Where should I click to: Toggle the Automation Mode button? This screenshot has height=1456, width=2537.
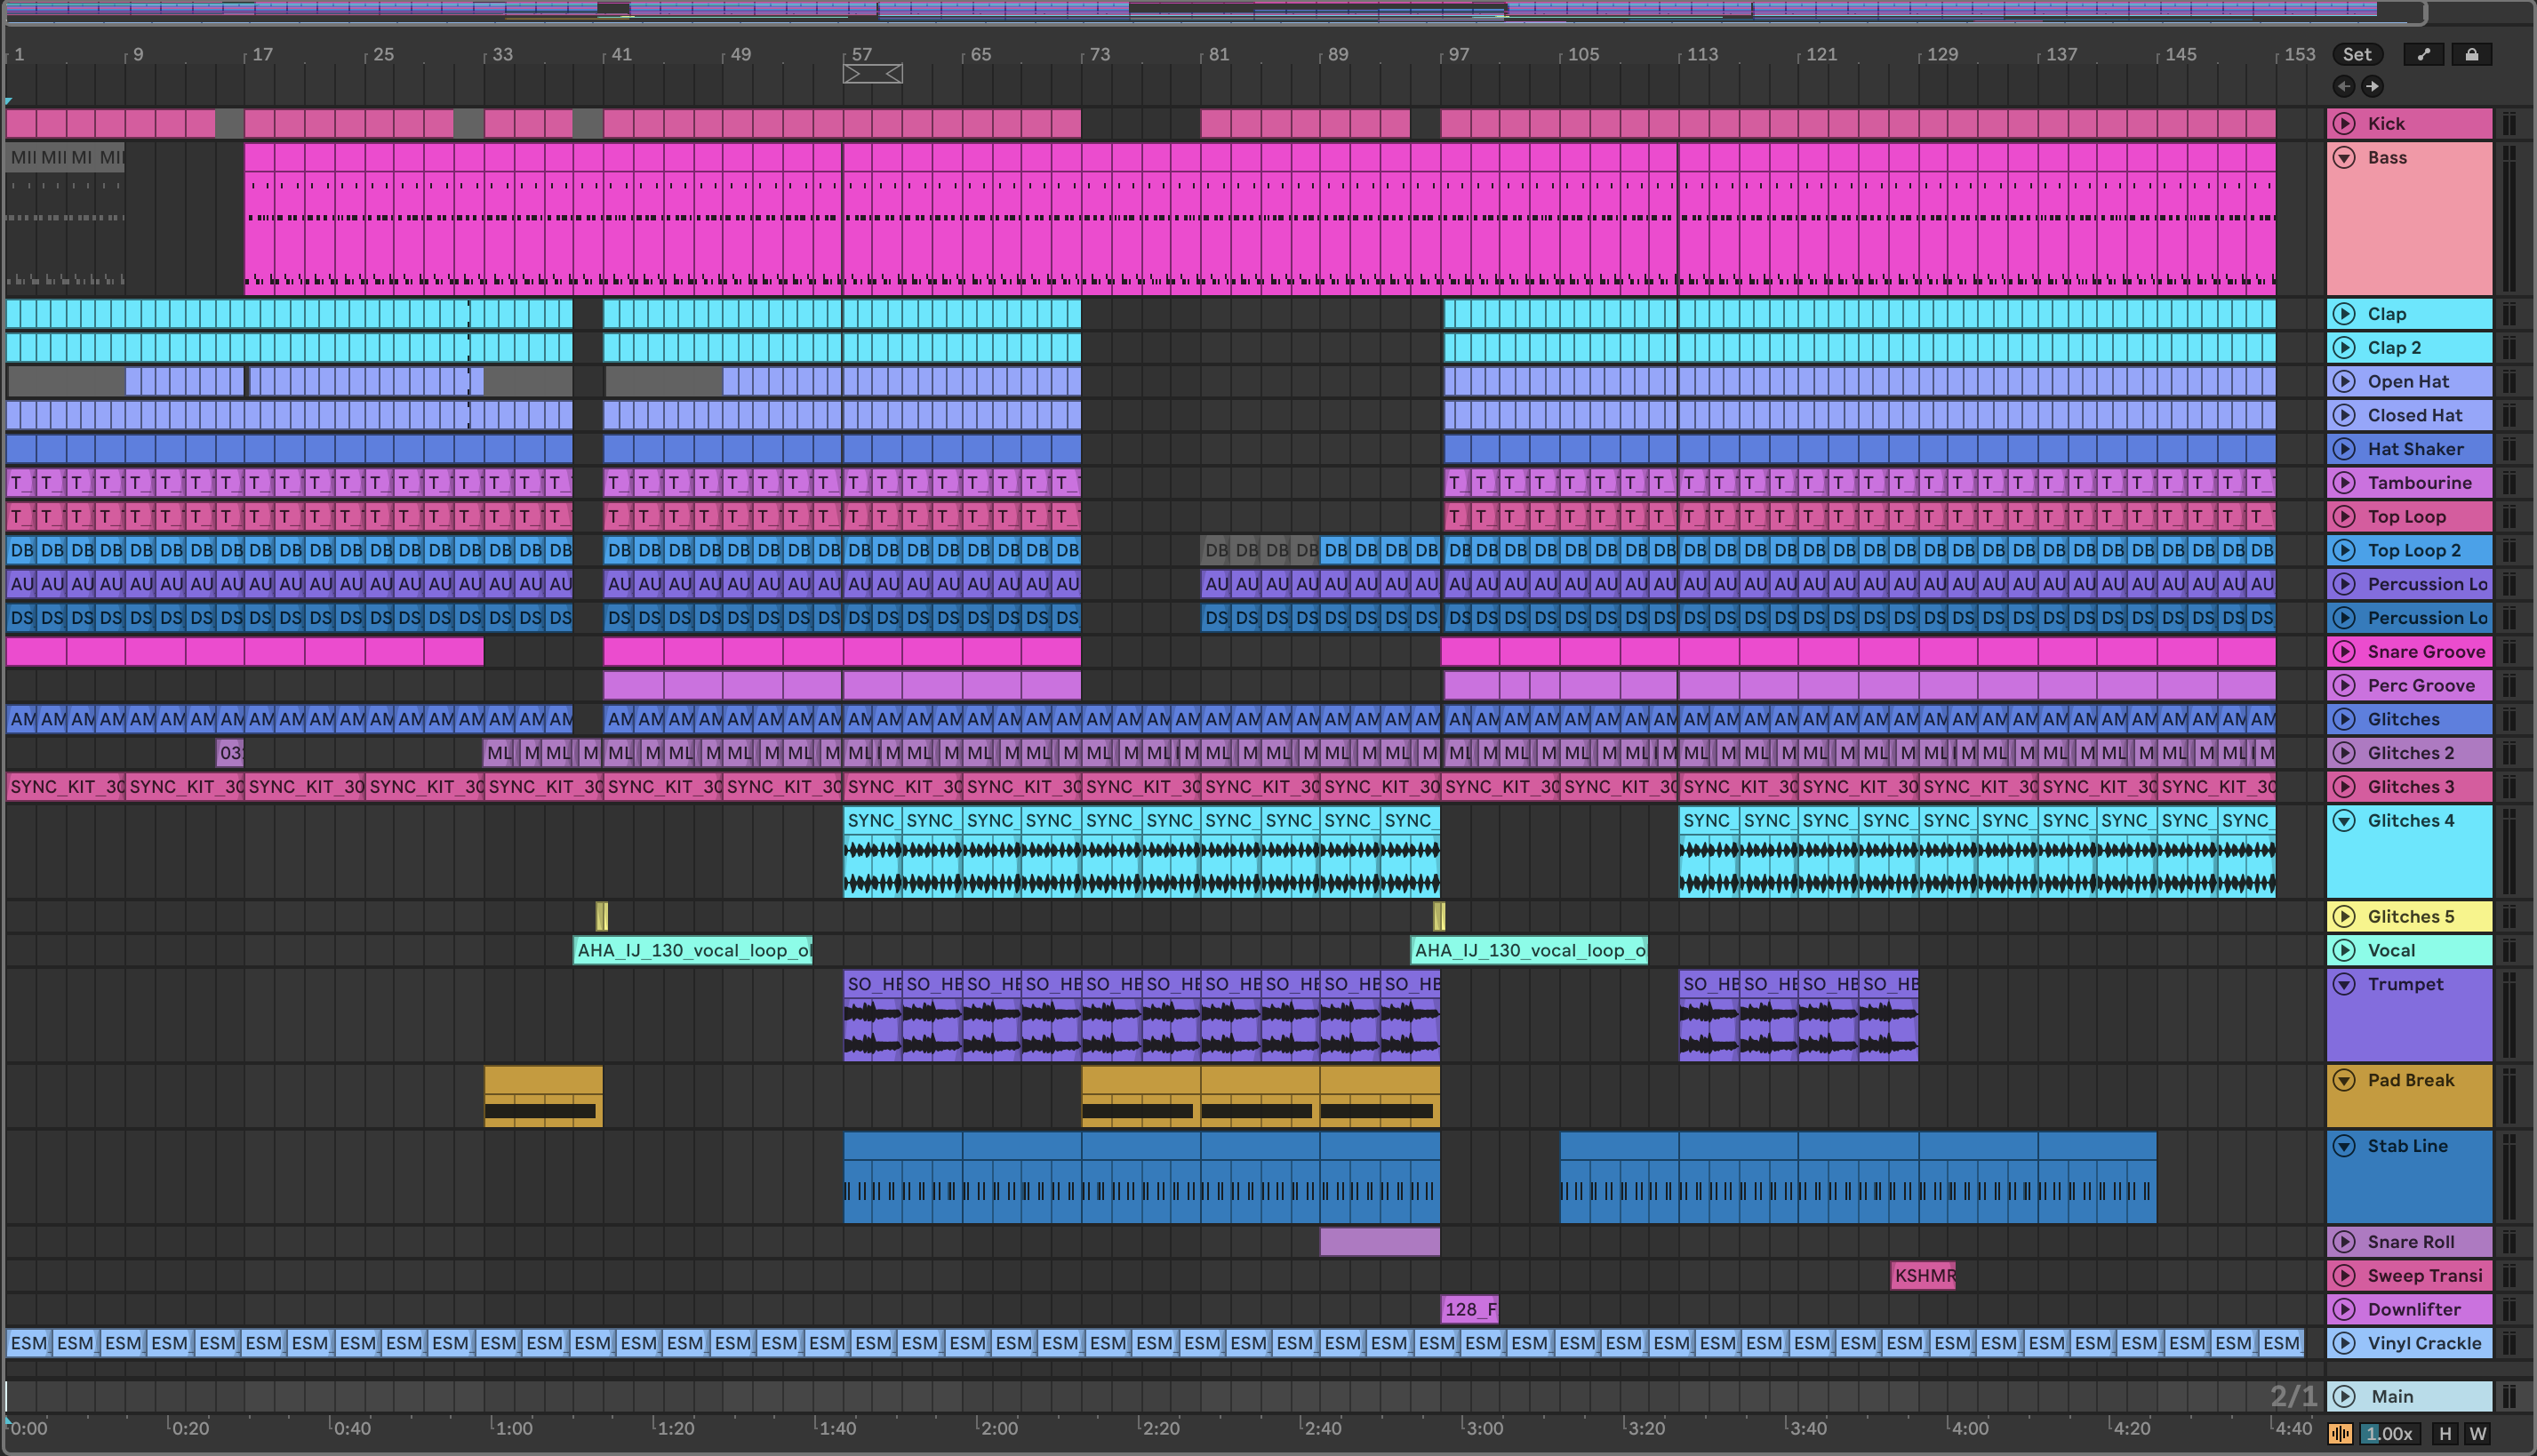pyautogui.click(x=2423, y=55)
